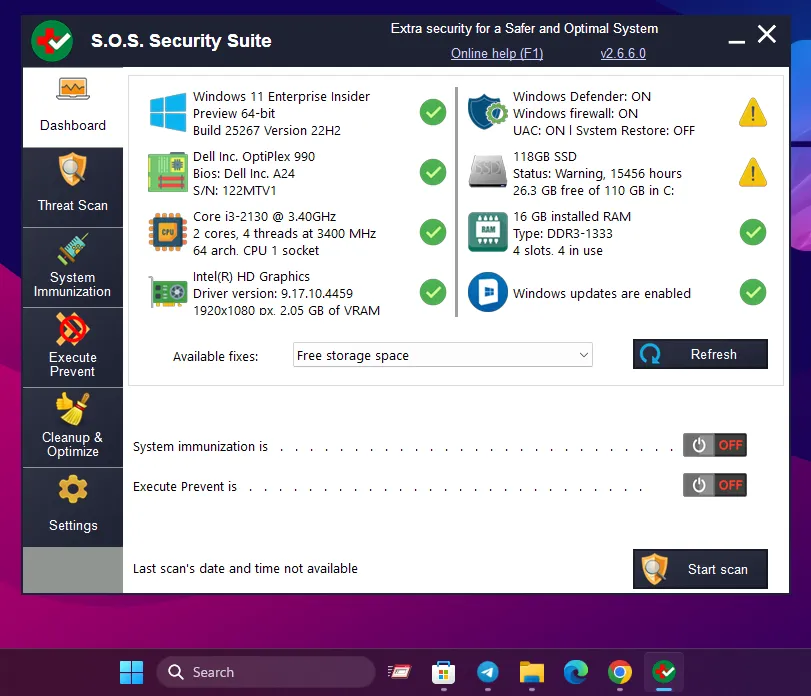Click 'Type: DDR3-1333' text
Image resolution: width=811 pixels, height=696 pixels.
pyautogui.click(x=563, y=233)
